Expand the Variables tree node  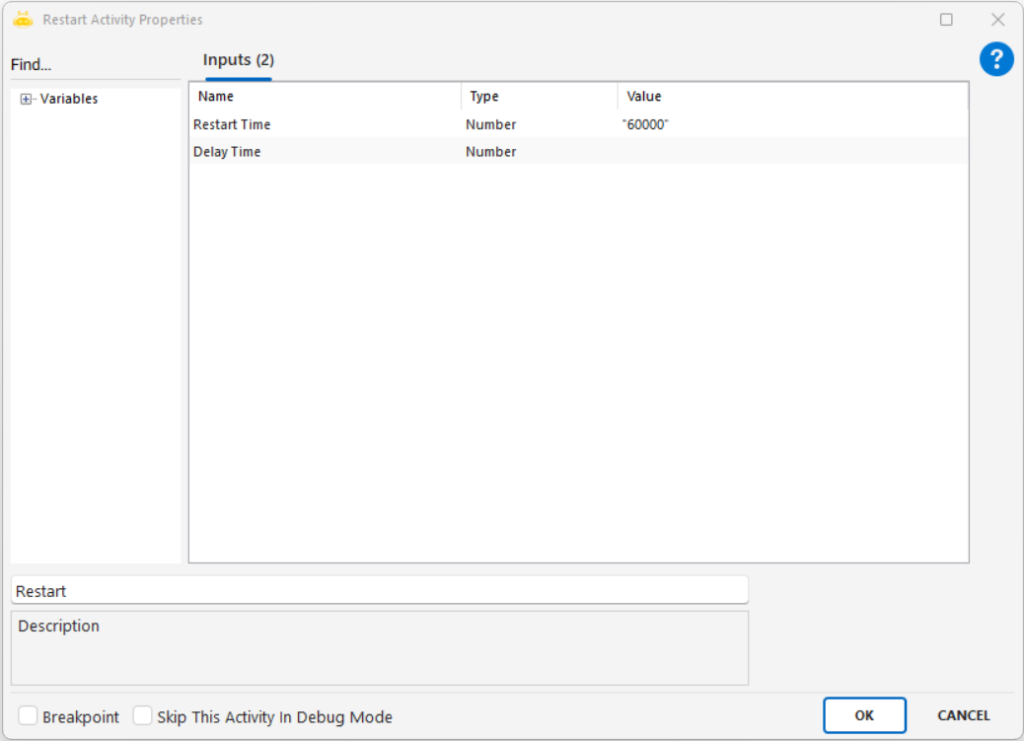27,99
